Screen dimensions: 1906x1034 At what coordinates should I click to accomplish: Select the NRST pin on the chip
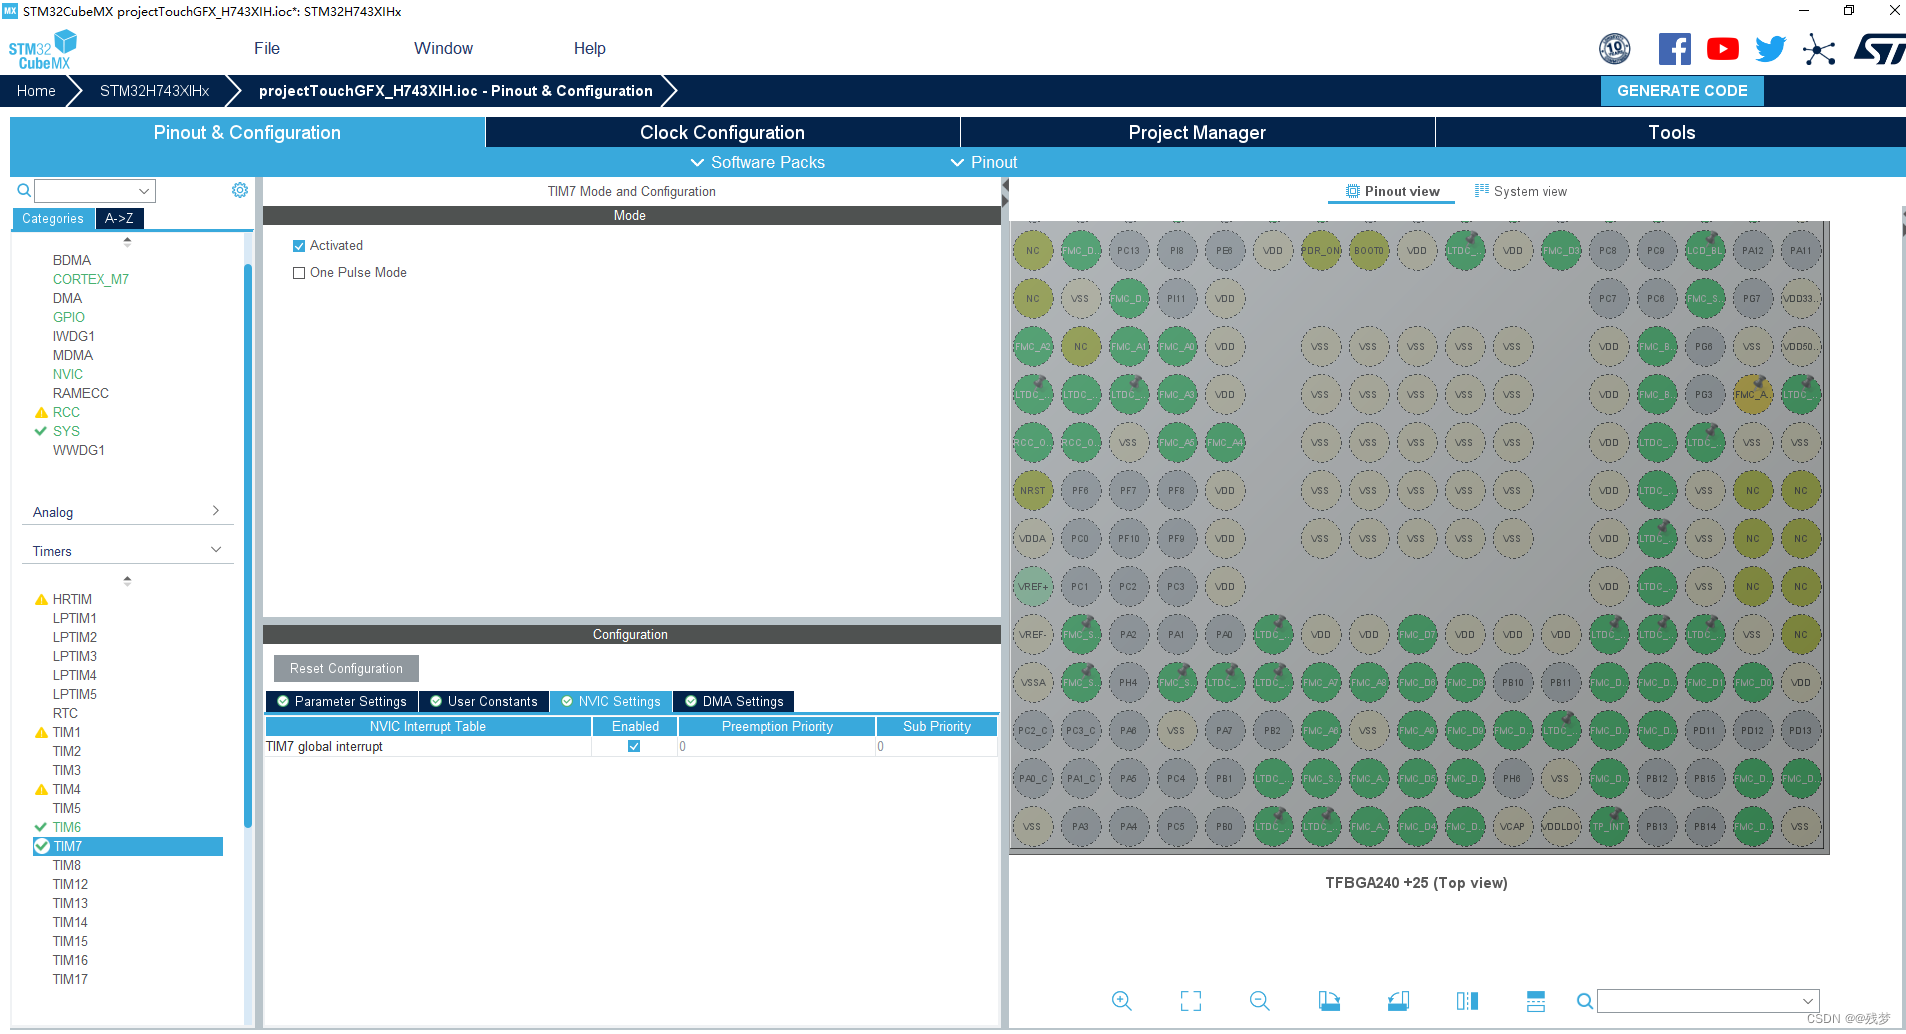tap(1032, 491)
